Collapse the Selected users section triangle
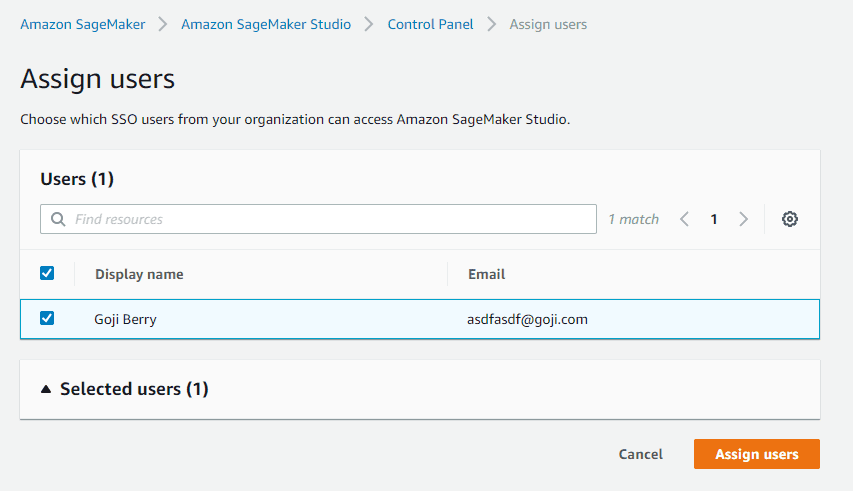Screen dimensions: 853x491 (x=46, y=389)
